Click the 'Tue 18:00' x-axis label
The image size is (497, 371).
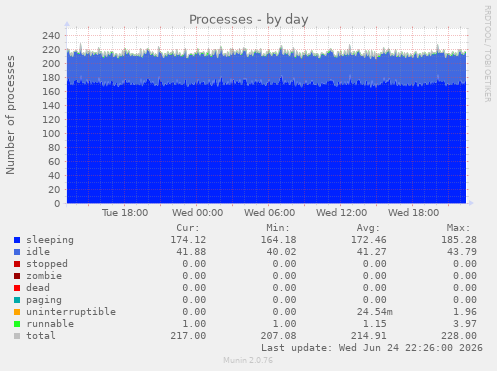pyautogui.click(x=125, y=213)
